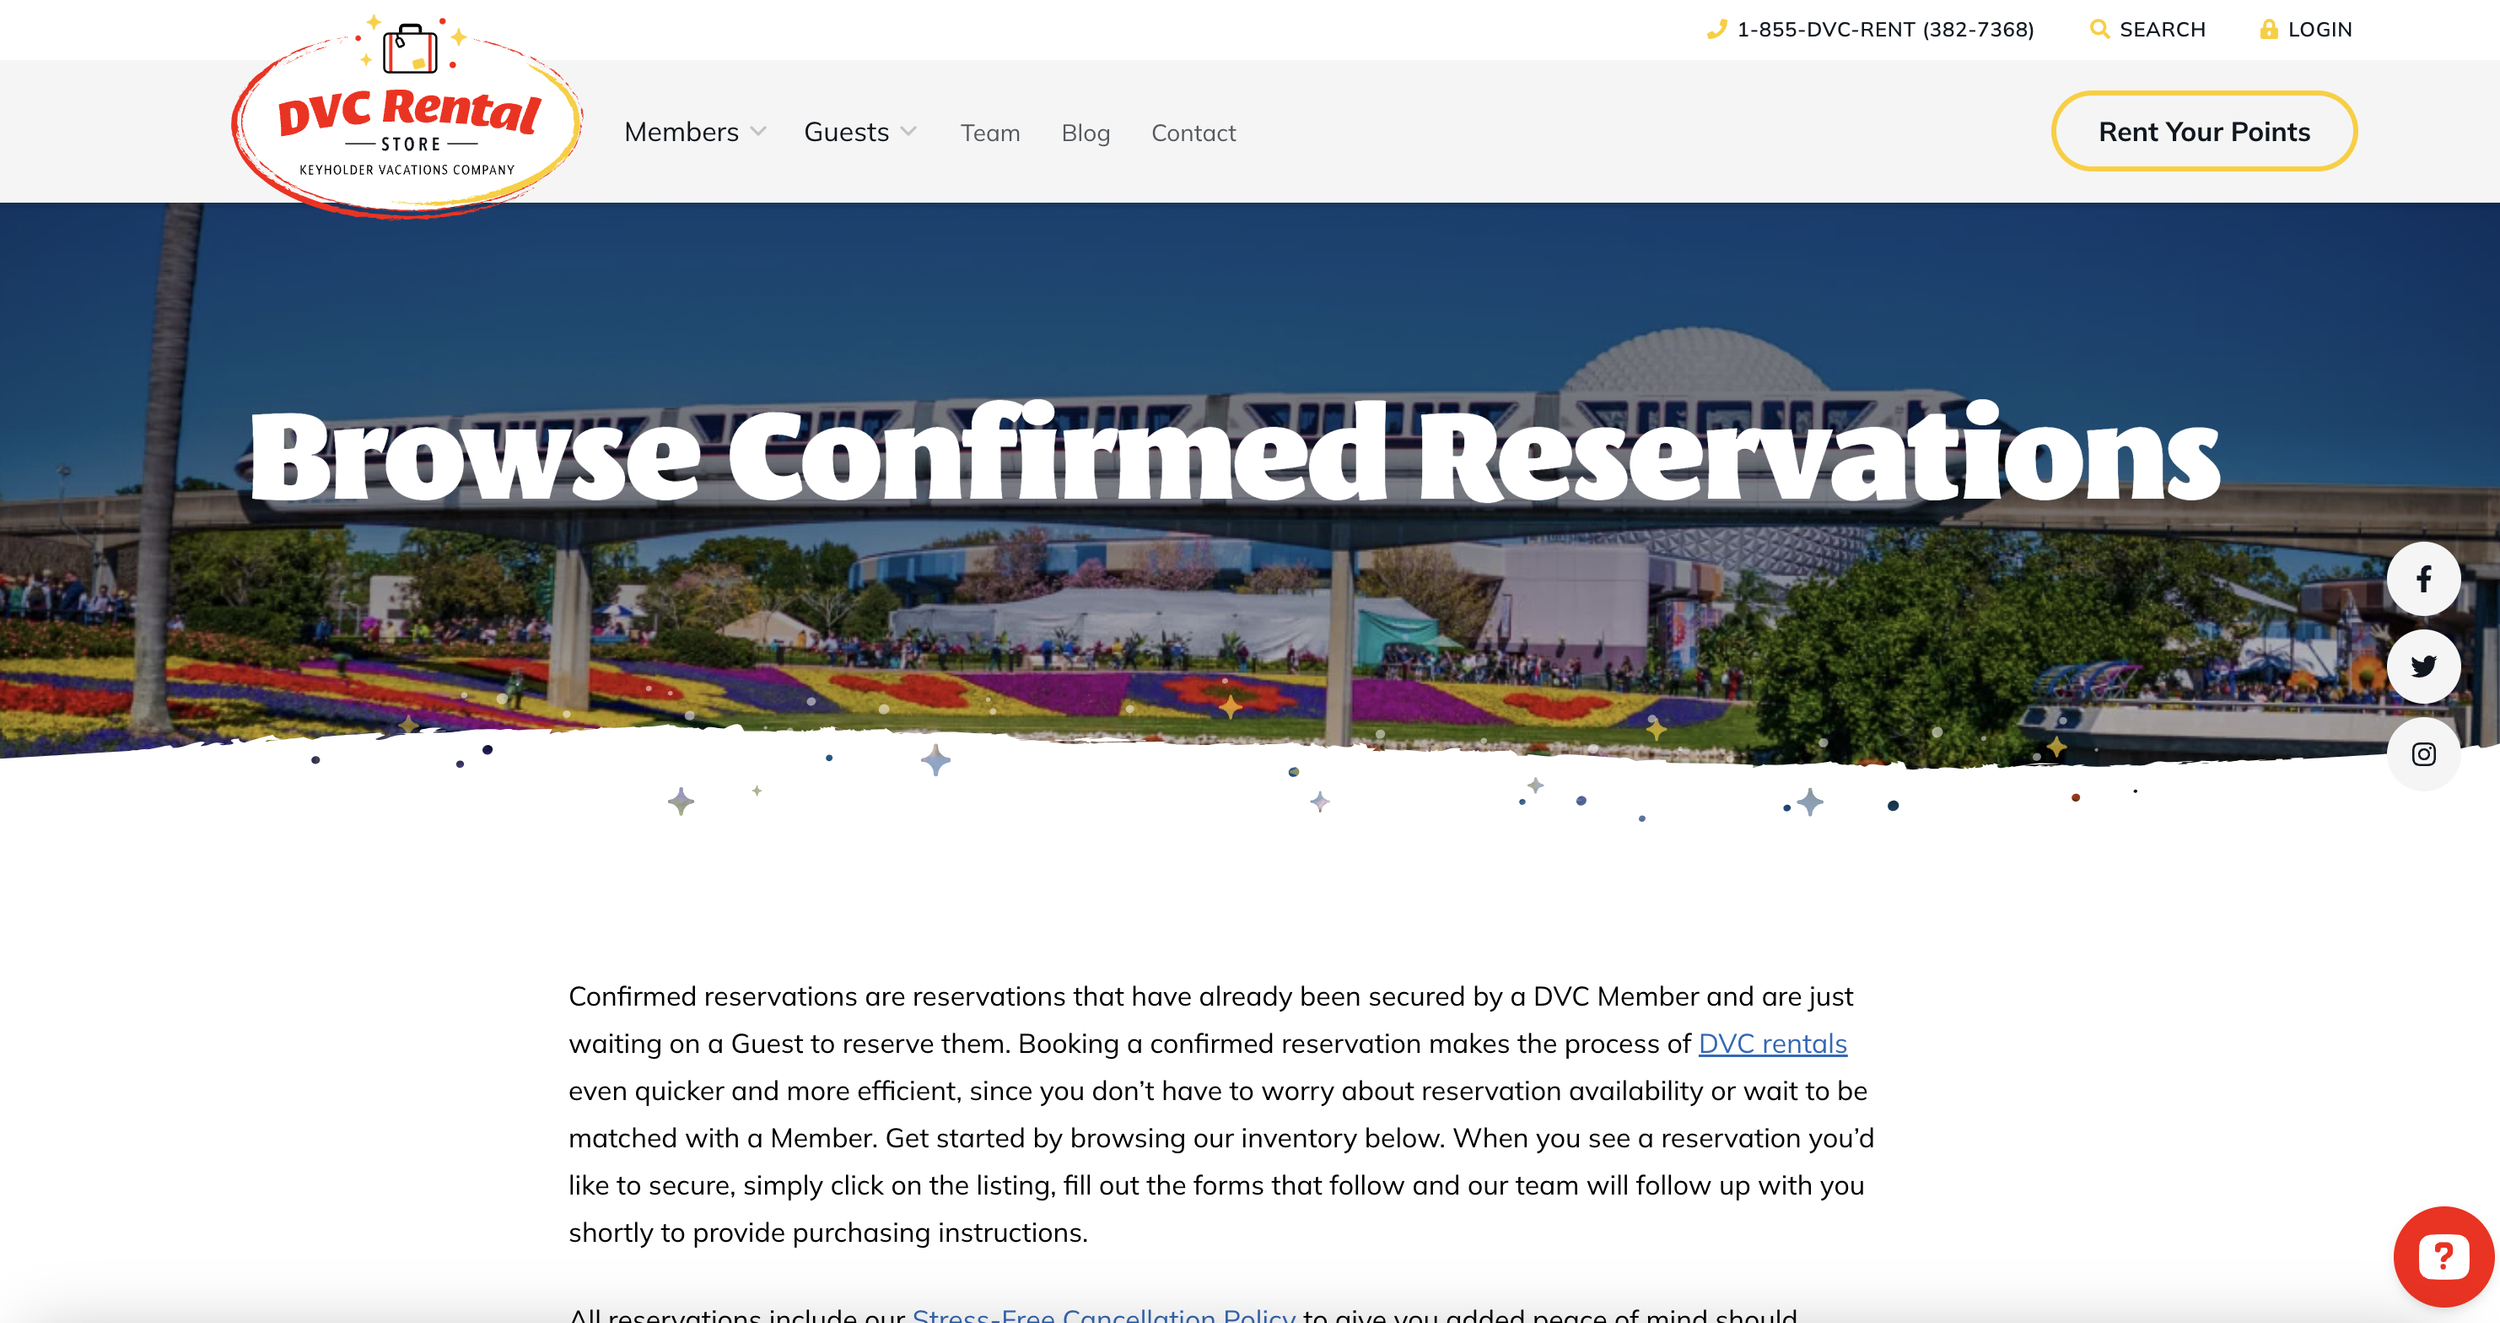Image resolution: width=2500 pixels, height=1323 pixels.
Task: Open the Blog nav link
Action: (1085, 133)
